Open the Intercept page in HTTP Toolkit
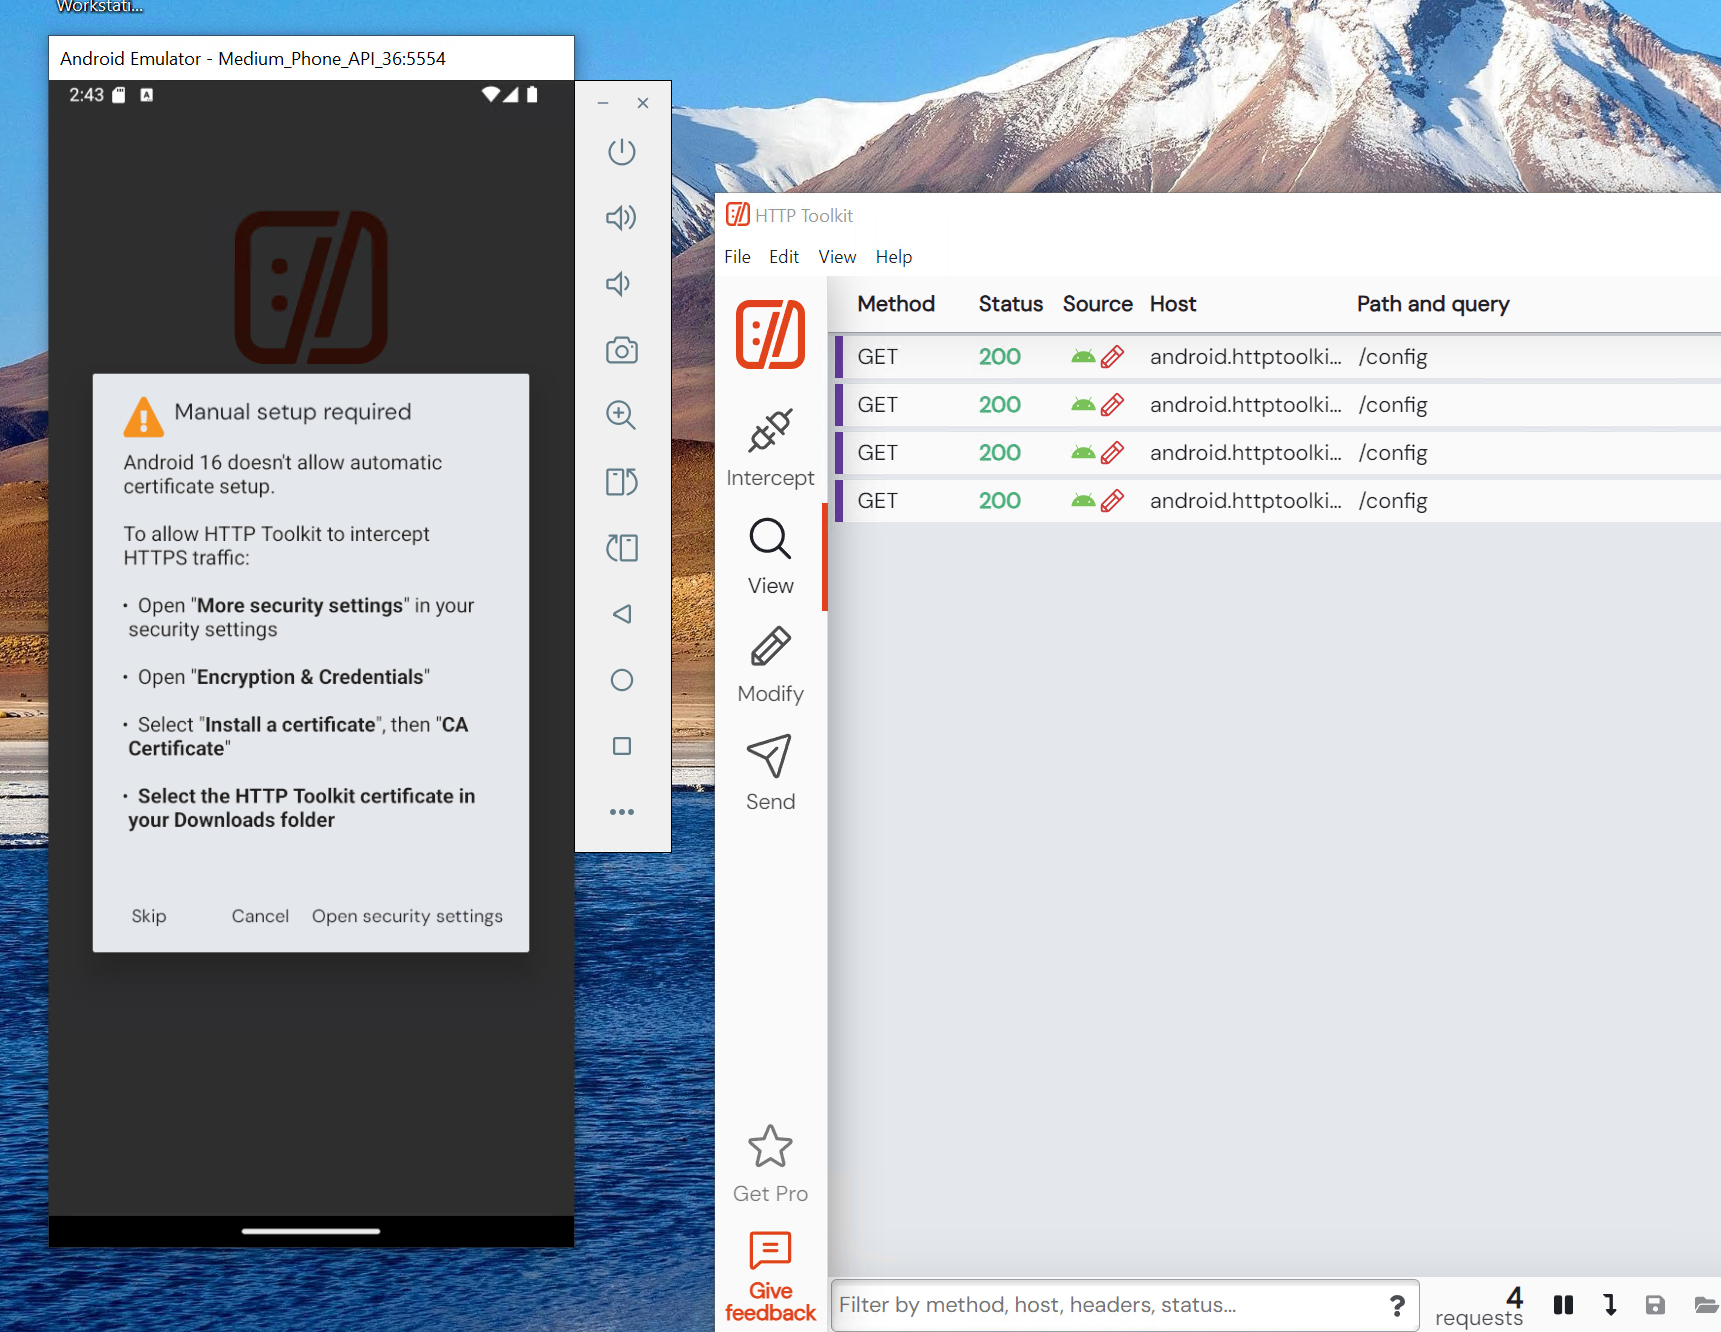Screen dimensions: 1721x1332 pyautogui.click(x=770, y=448)
